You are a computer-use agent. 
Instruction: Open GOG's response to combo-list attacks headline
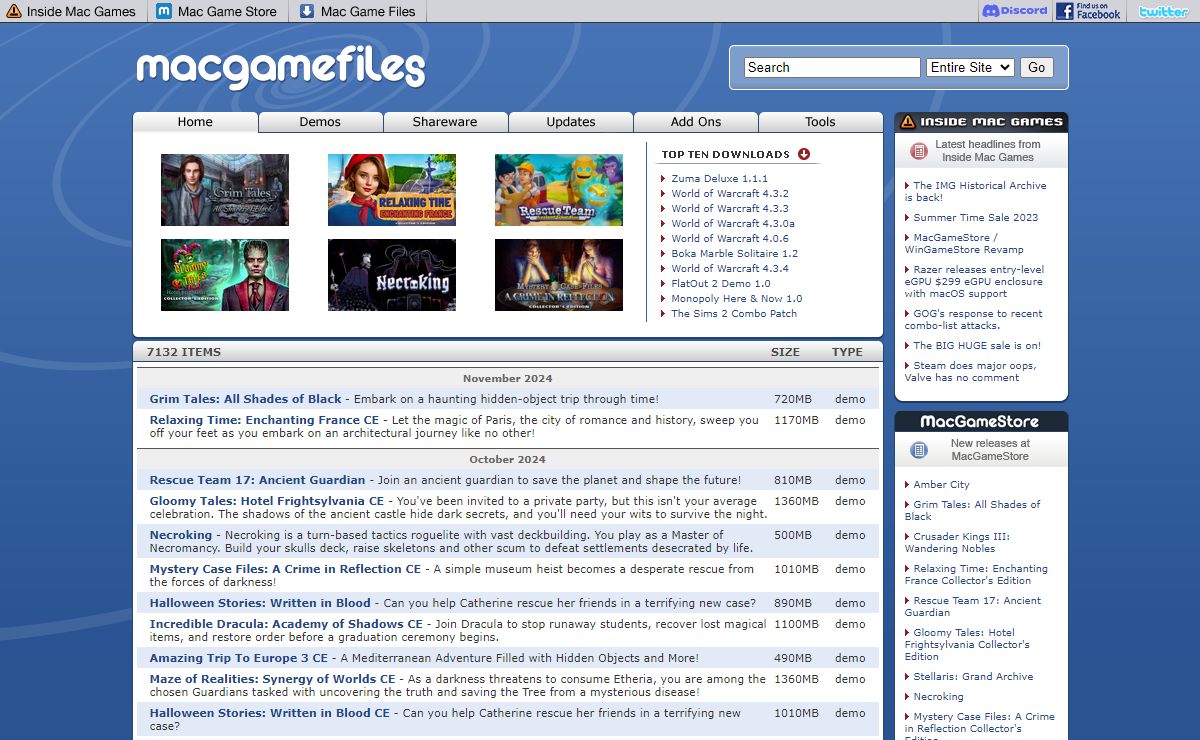[x=974, y=319]
